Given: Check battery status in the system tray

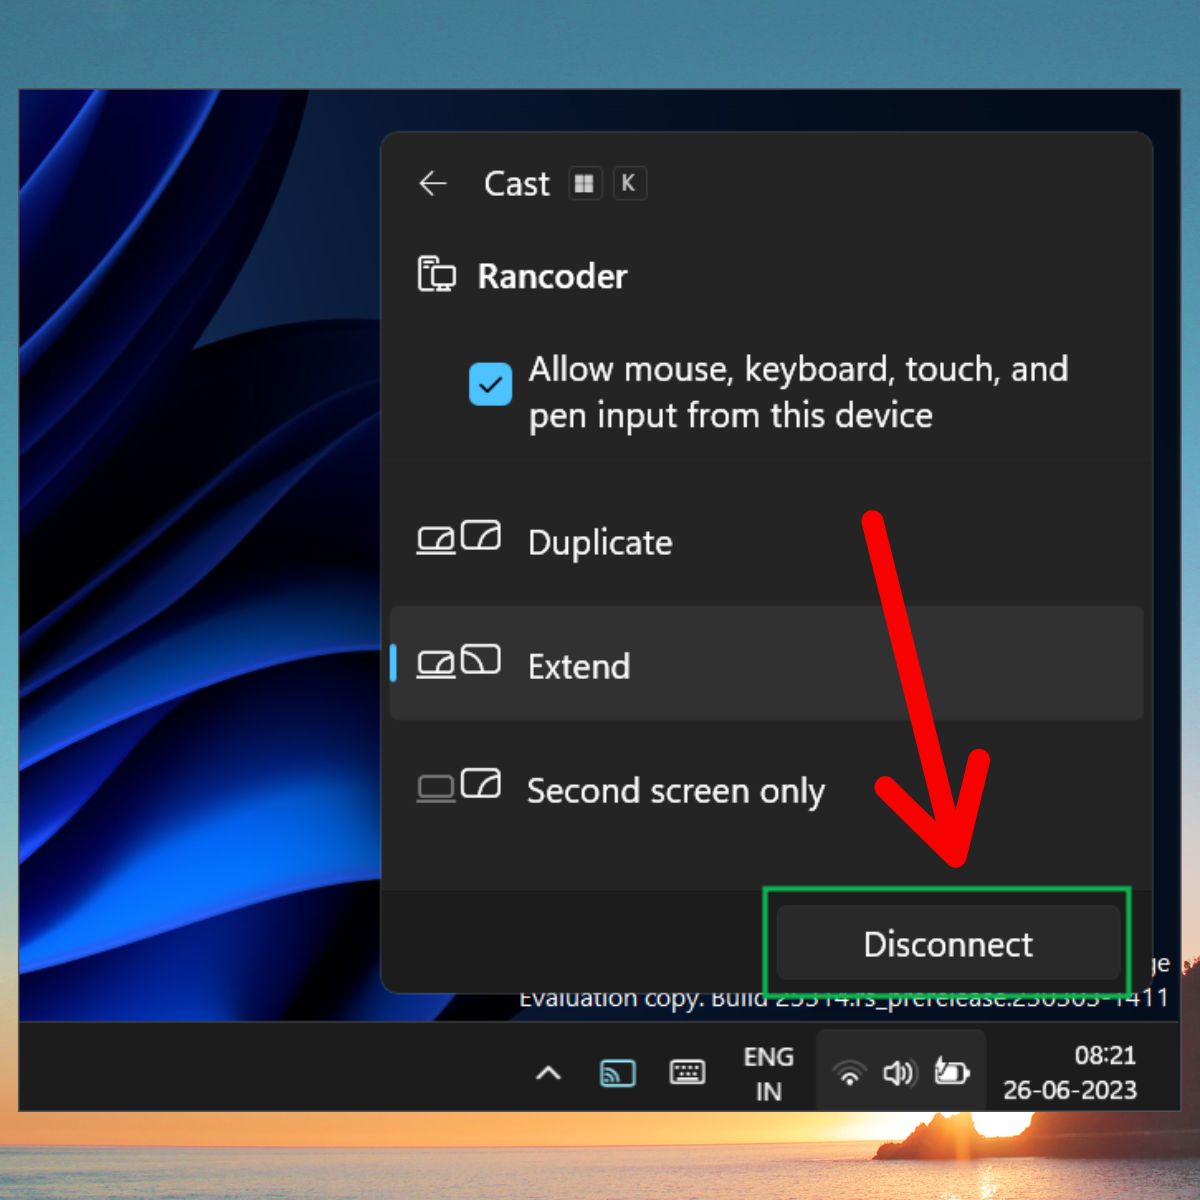Looking at the screenshot, I should coord(951,1072).
